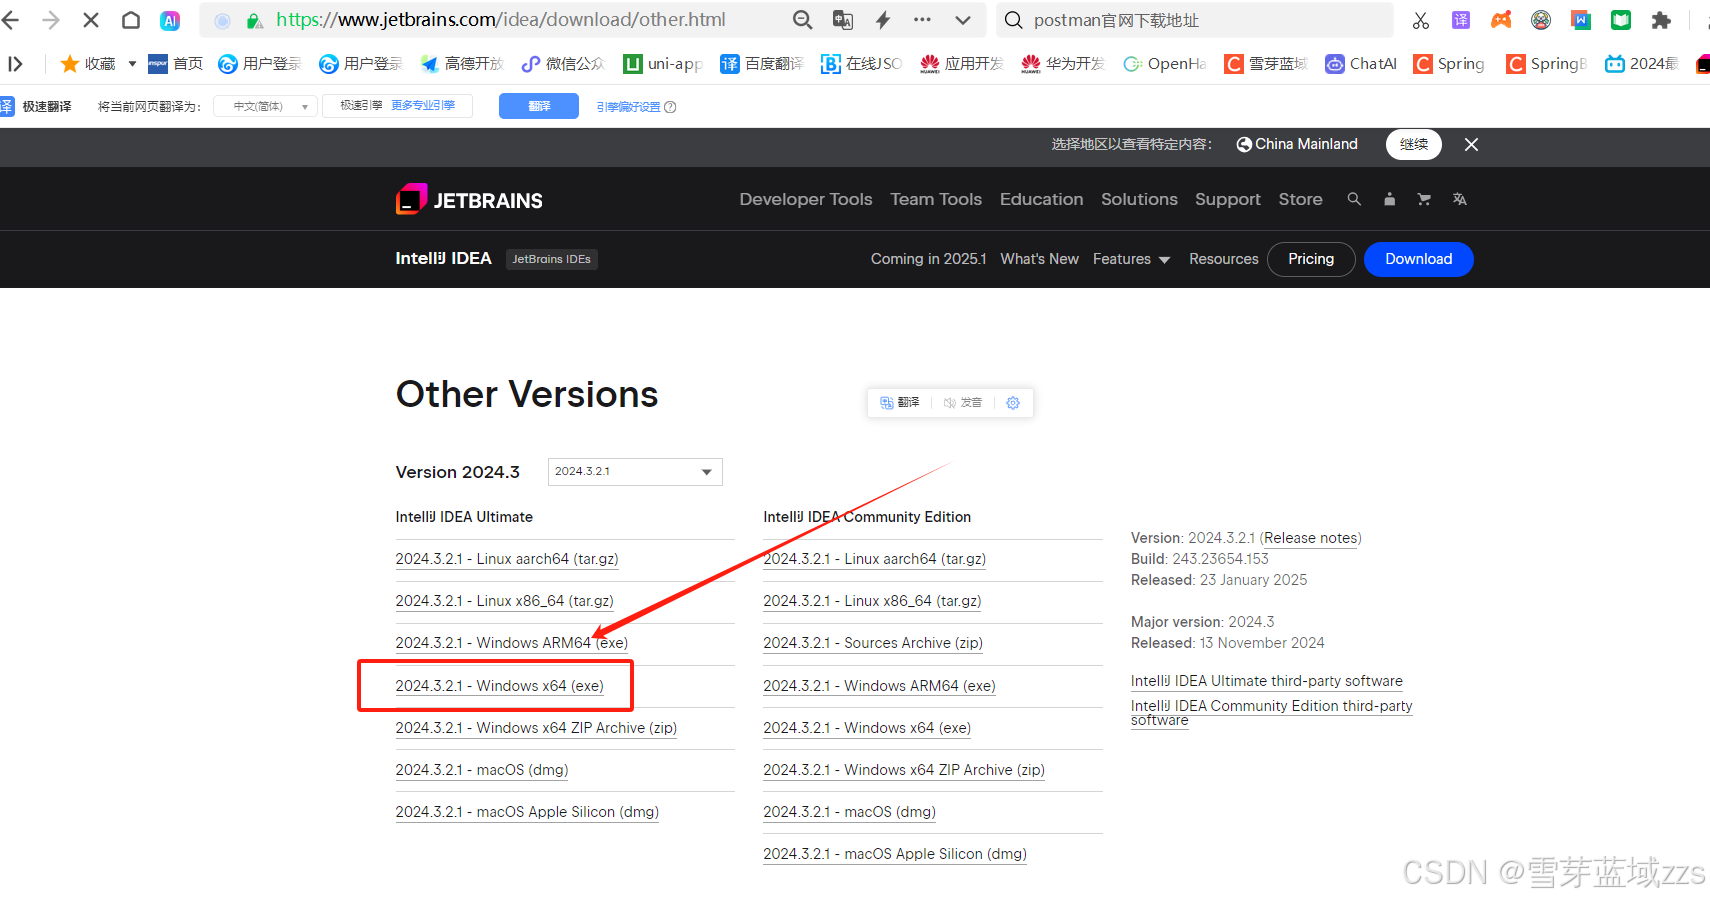Open Store menu

click(x=1300, y=199)
